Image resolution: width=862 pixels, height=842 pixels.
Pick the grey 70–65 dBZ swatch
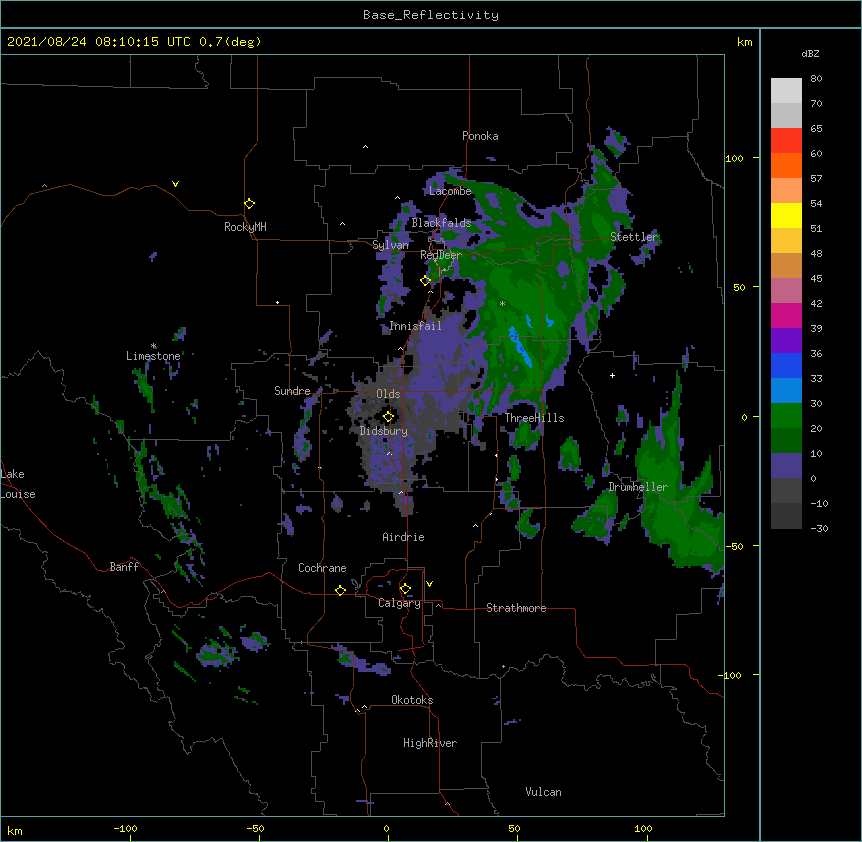[786, 115]
